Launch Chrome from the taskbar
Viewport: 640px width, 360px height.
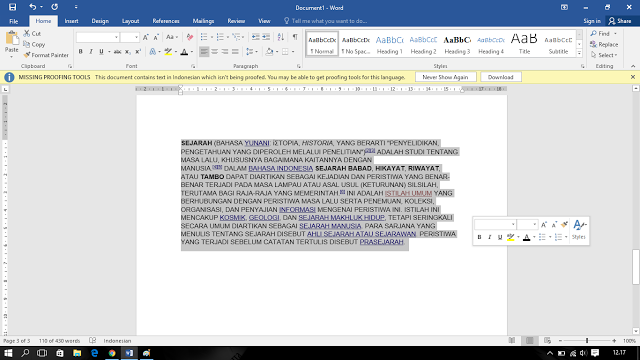[x=112, y=353]
